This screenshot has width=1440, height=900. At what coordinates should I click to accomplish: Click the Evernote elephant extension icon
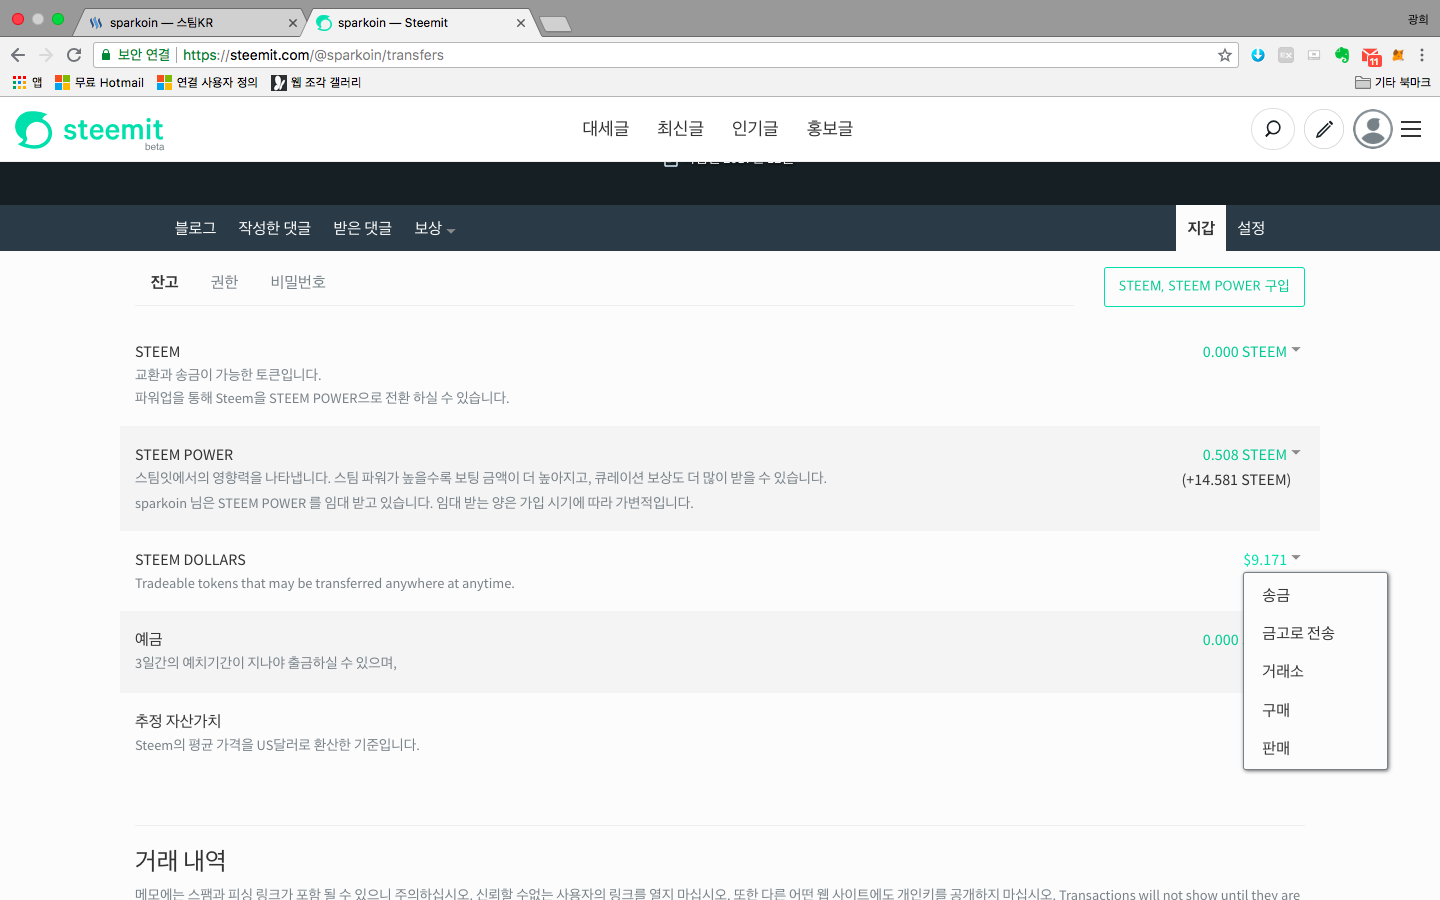pos(1342,55)
